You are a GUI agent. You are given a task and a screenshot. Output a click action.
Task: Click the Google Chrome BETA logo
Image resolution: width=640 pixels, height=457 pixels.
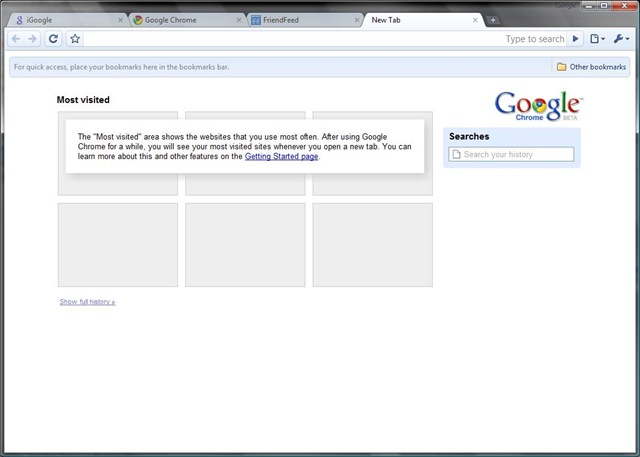(538, 106)
